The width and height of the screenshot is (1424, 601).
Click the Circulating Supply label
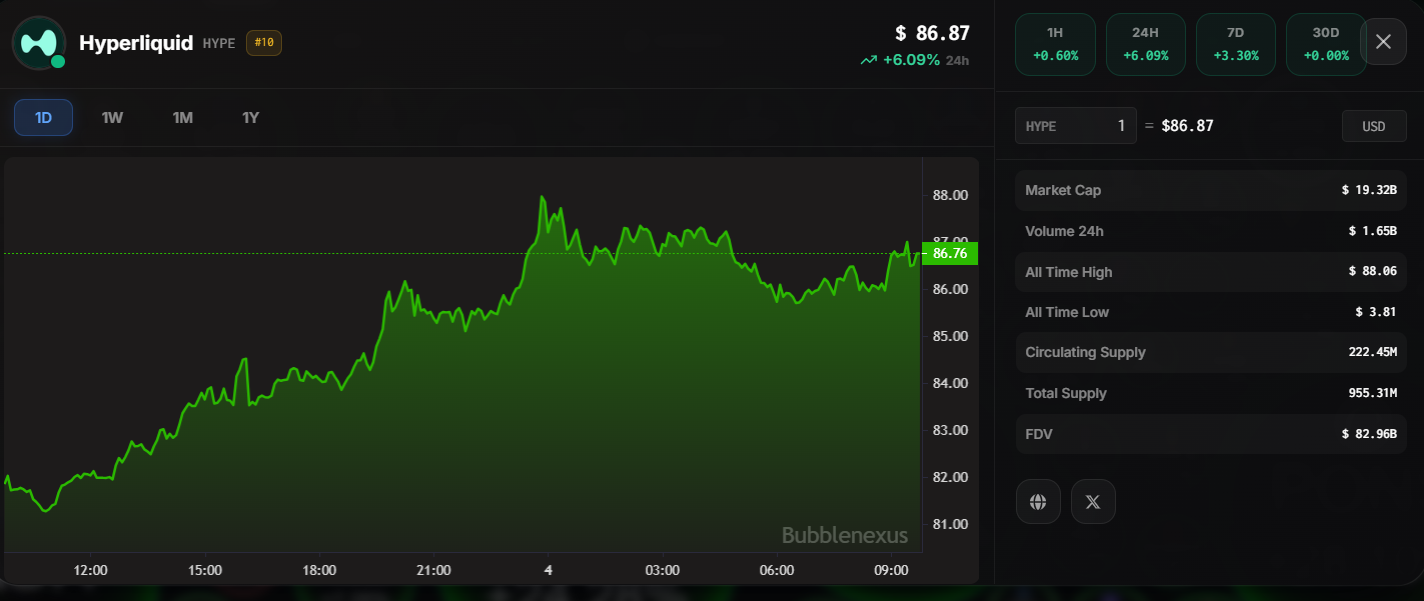1085,352
